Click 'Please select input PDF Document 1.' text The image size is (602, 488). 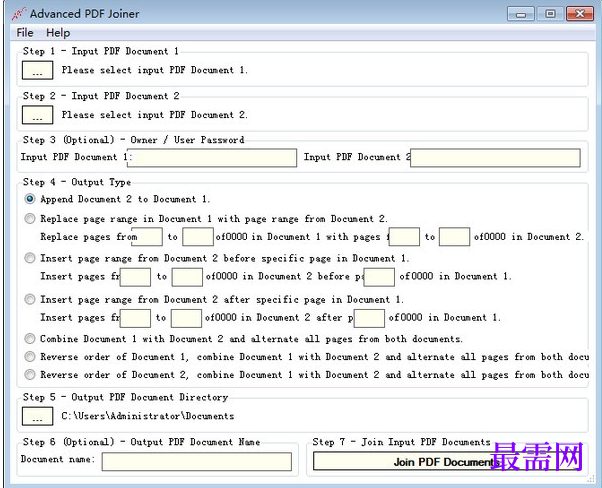click(x=155, y=70)
